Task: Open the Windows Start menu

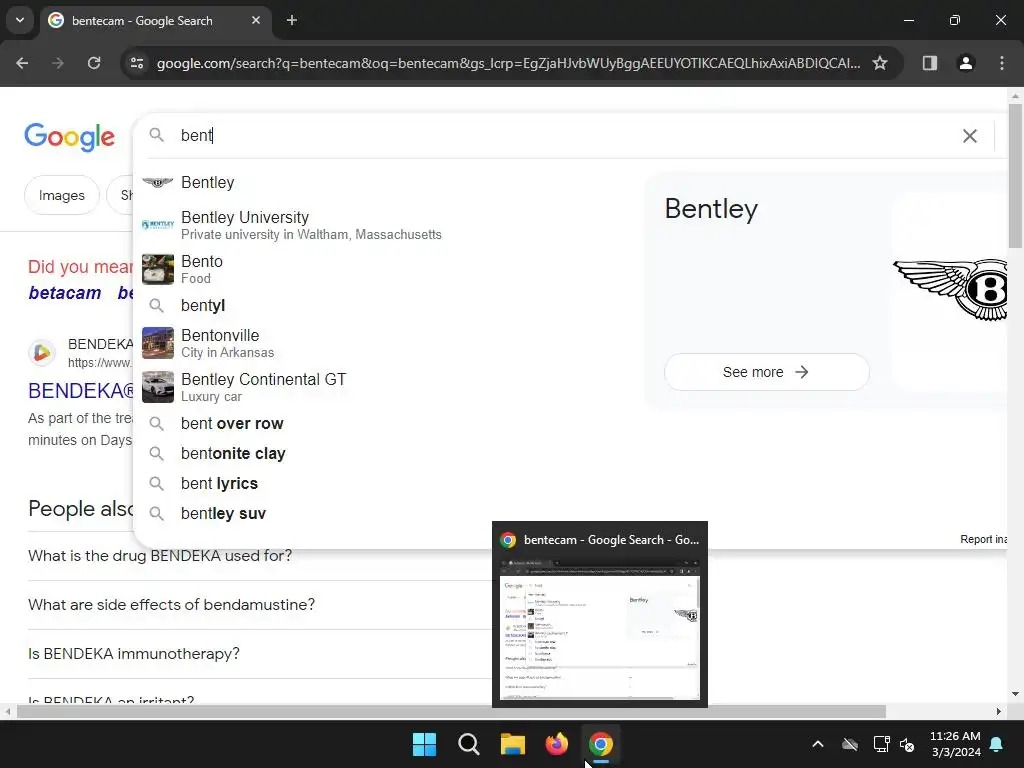Action: coord(424,744)
